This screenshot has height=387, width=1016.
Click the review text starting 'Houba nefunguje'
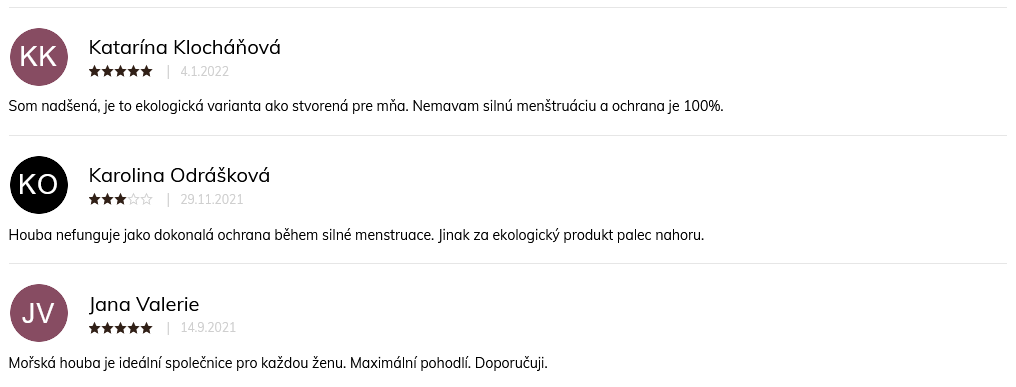[x=356, y=235]
